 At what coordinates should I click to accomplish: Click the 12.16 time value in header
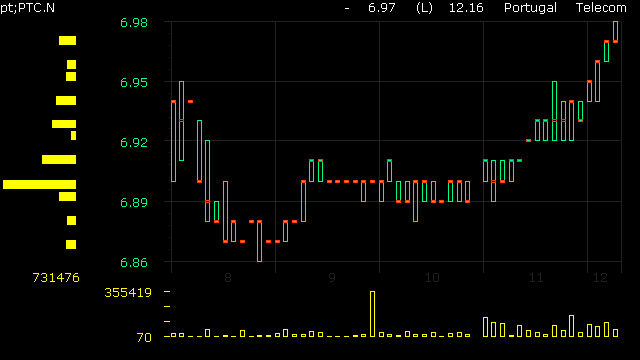[466, 8]
